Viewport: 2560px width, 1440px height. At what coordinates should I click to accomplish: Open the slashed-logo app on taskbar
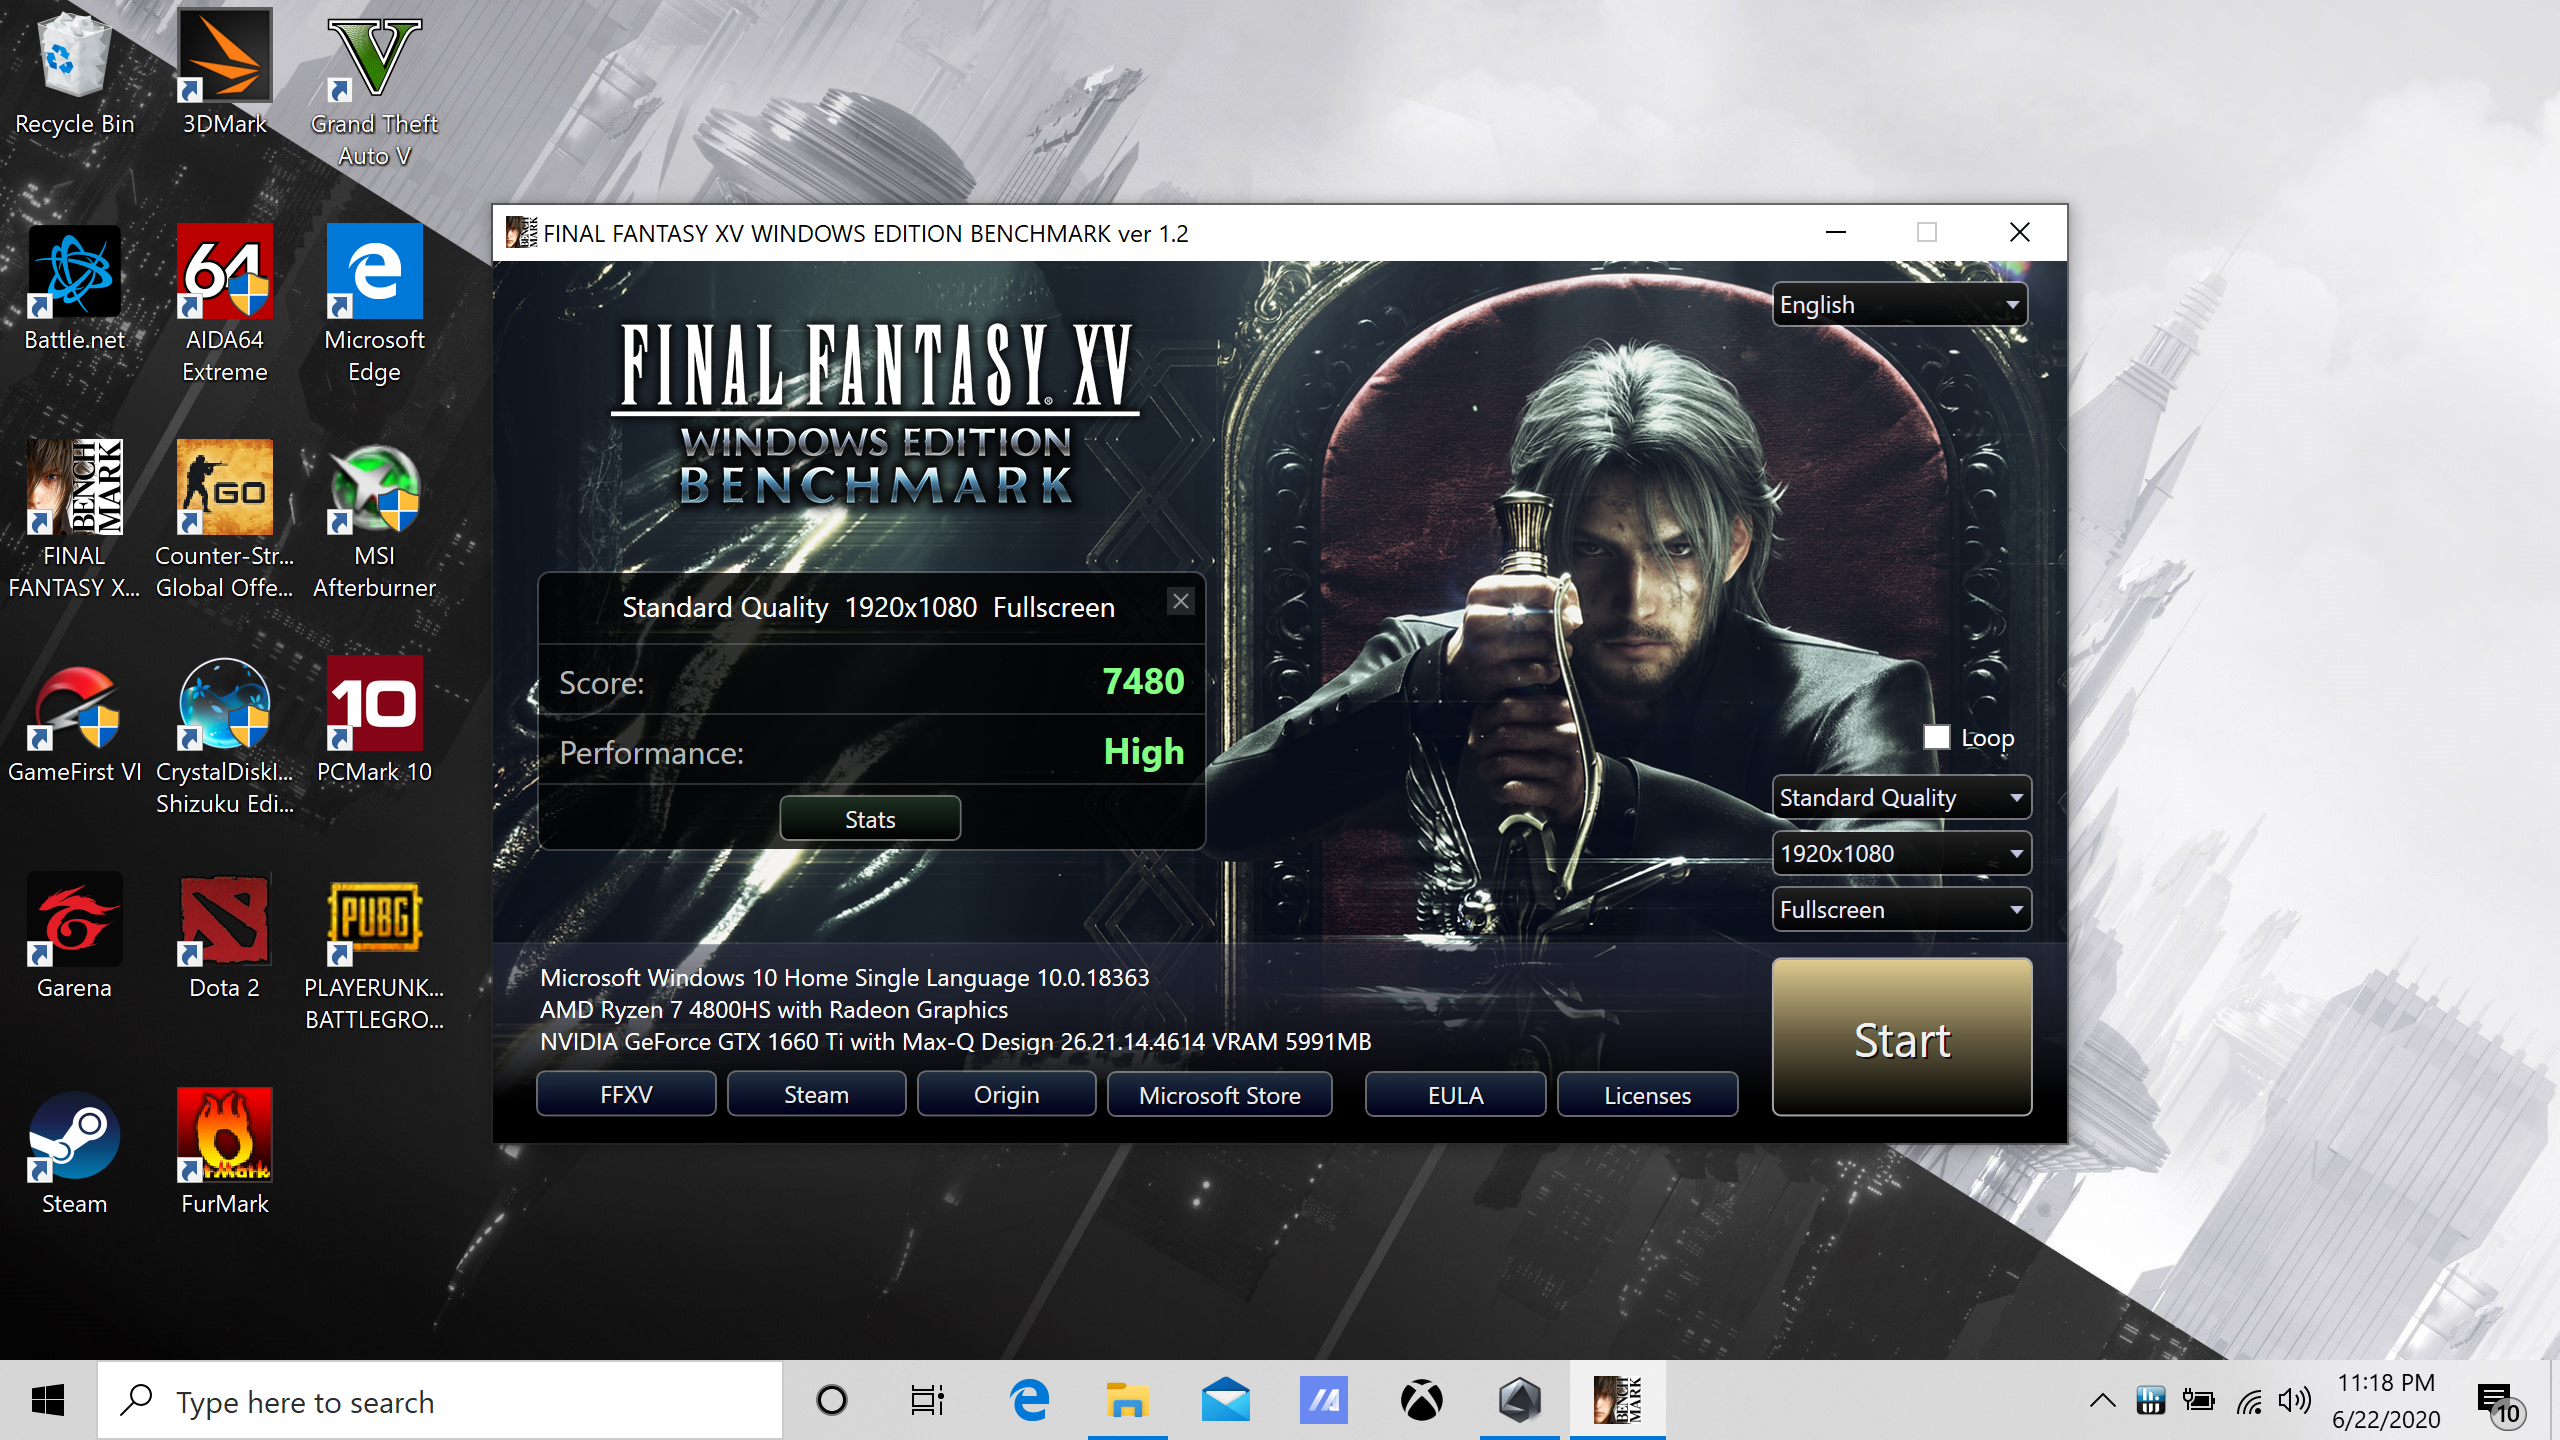coord(1323,1401)
